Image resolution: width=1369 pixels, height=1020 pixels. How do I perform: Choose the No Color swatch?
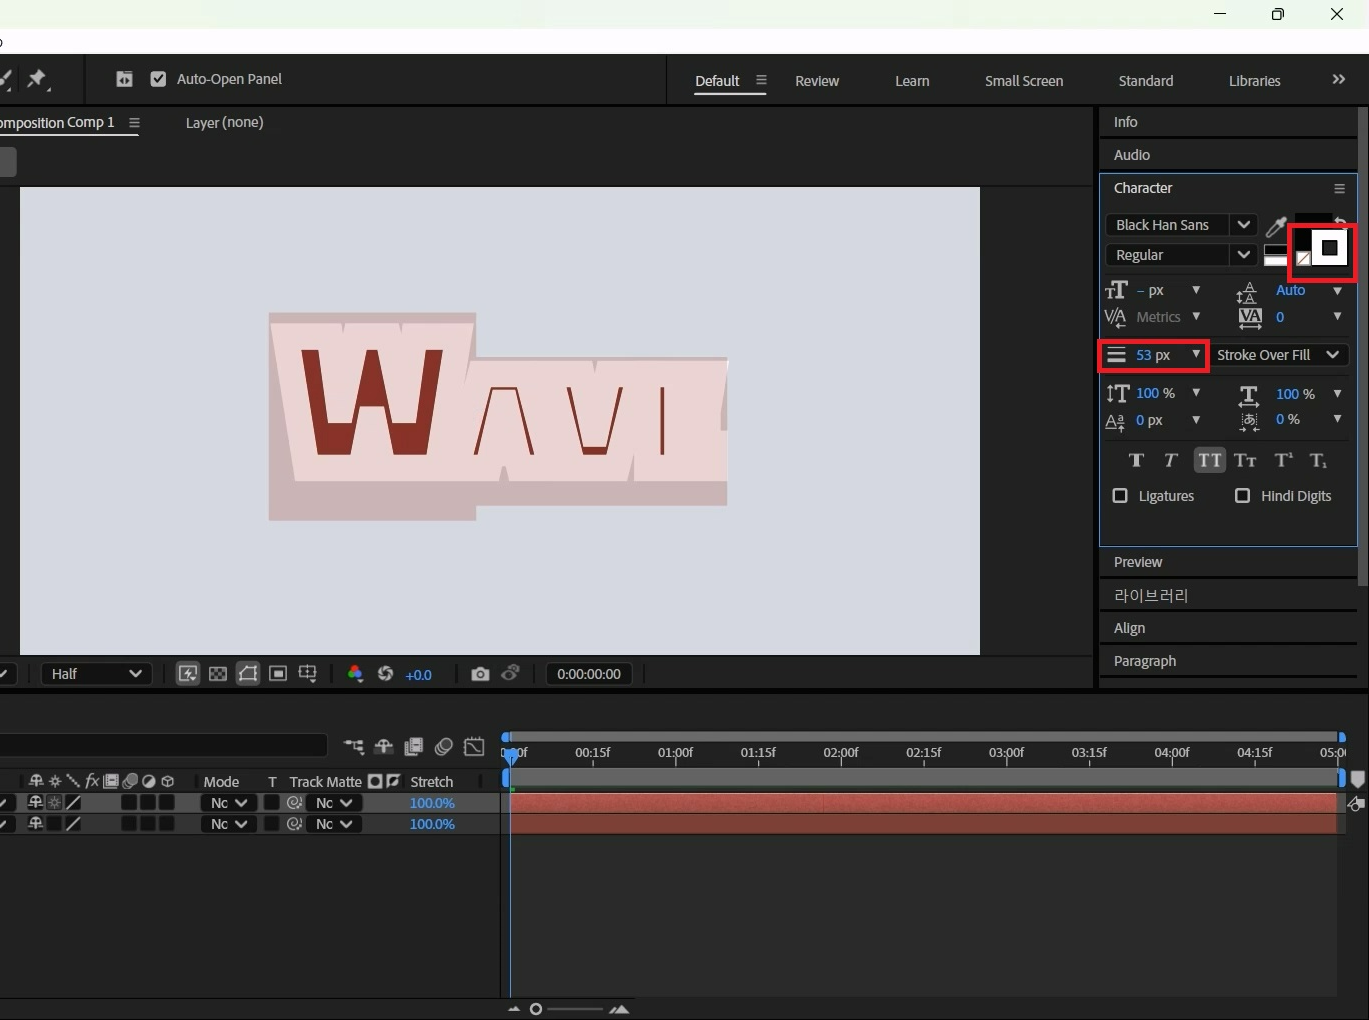pos(1303,259)
